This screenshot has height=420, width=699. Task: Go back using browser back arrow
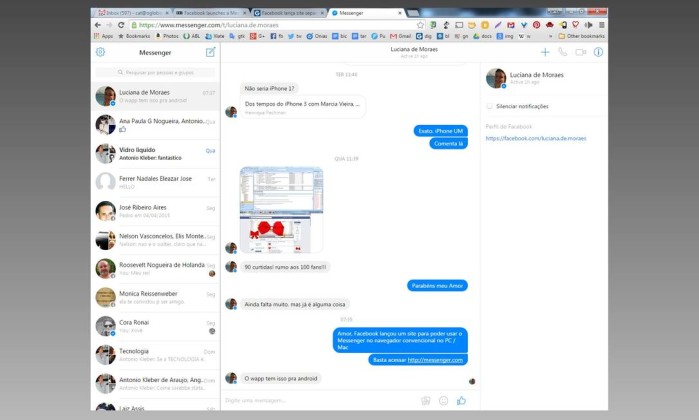point(98,25)
